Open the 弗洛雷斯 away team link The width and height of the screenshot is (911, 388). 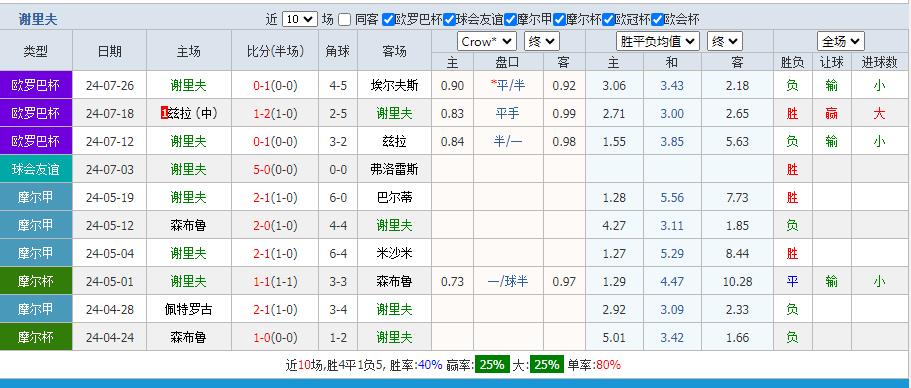point(394,170)
